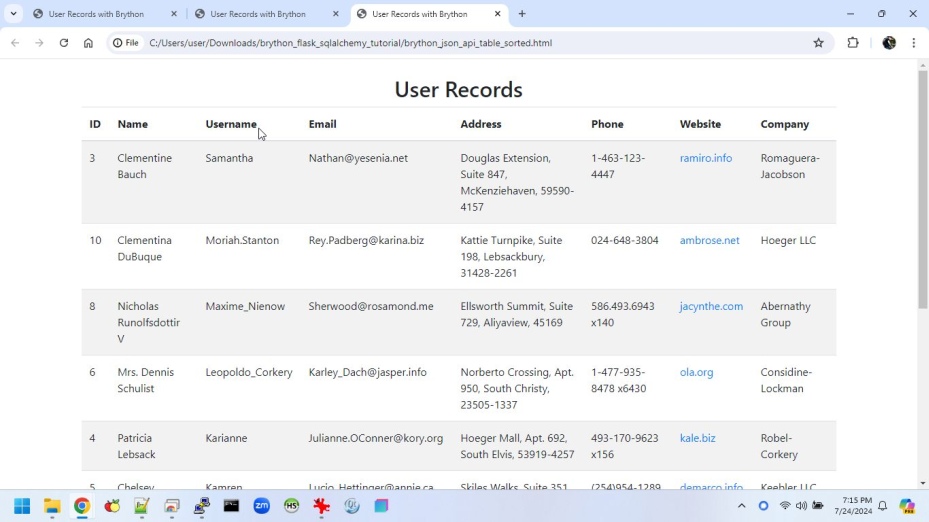
Task: Switch to the second User Records tab
Action: pos(258,14)
